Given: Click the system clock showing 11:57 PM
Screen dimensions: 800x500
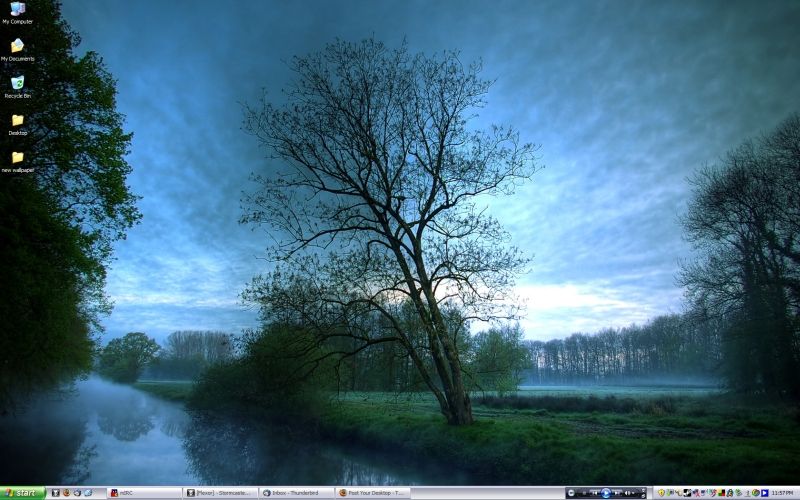Looking at the screenshot, I should coord(782,493).
